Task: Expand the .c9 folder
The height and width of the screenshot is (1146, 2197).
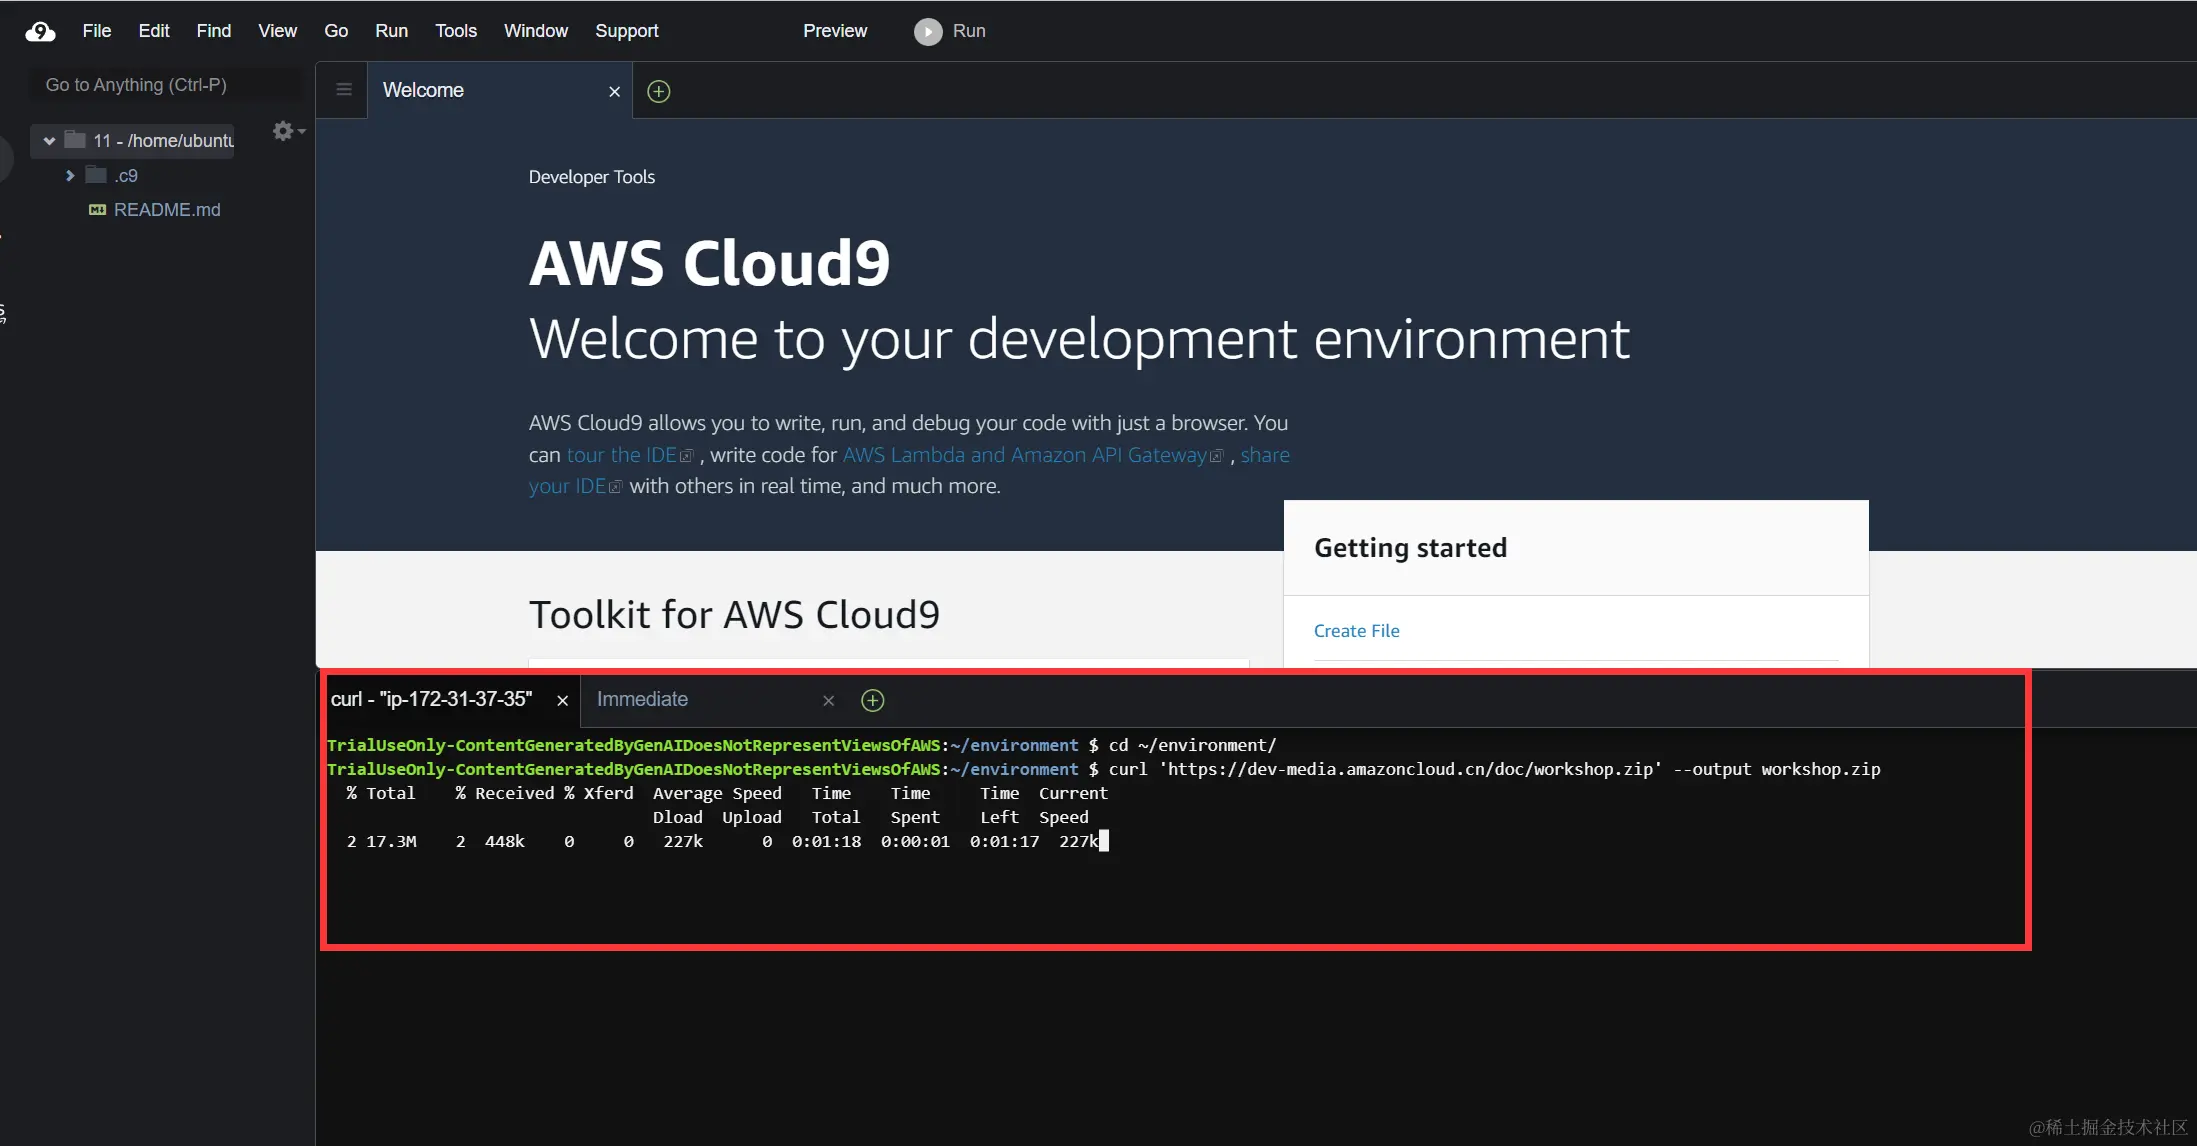Action: 70,176
